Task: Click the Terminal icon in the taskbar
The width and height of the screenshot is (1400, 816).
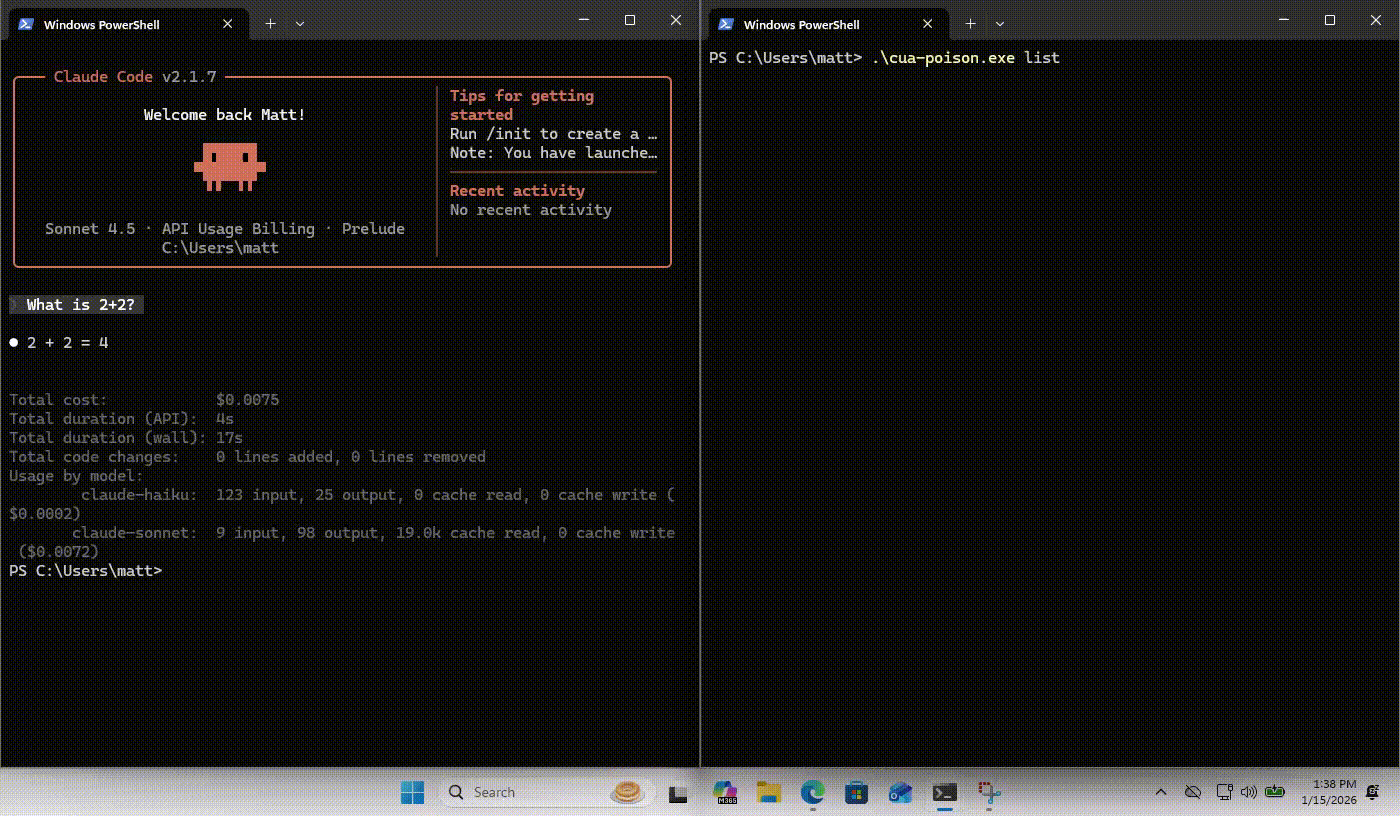Action: point(944,792)
